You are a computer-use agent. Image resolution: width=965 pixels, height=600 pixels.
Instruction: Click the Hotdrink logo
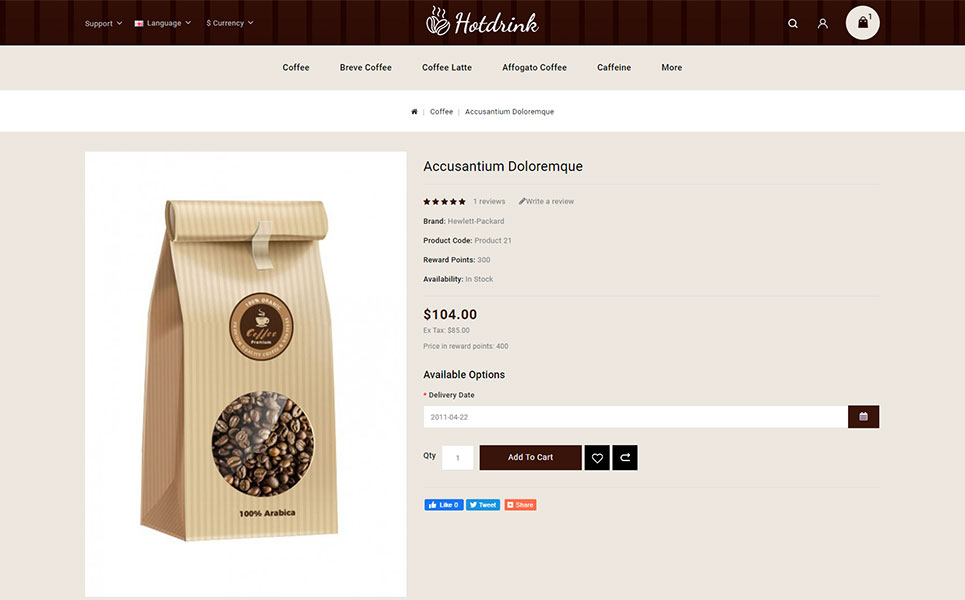(482, 22)
